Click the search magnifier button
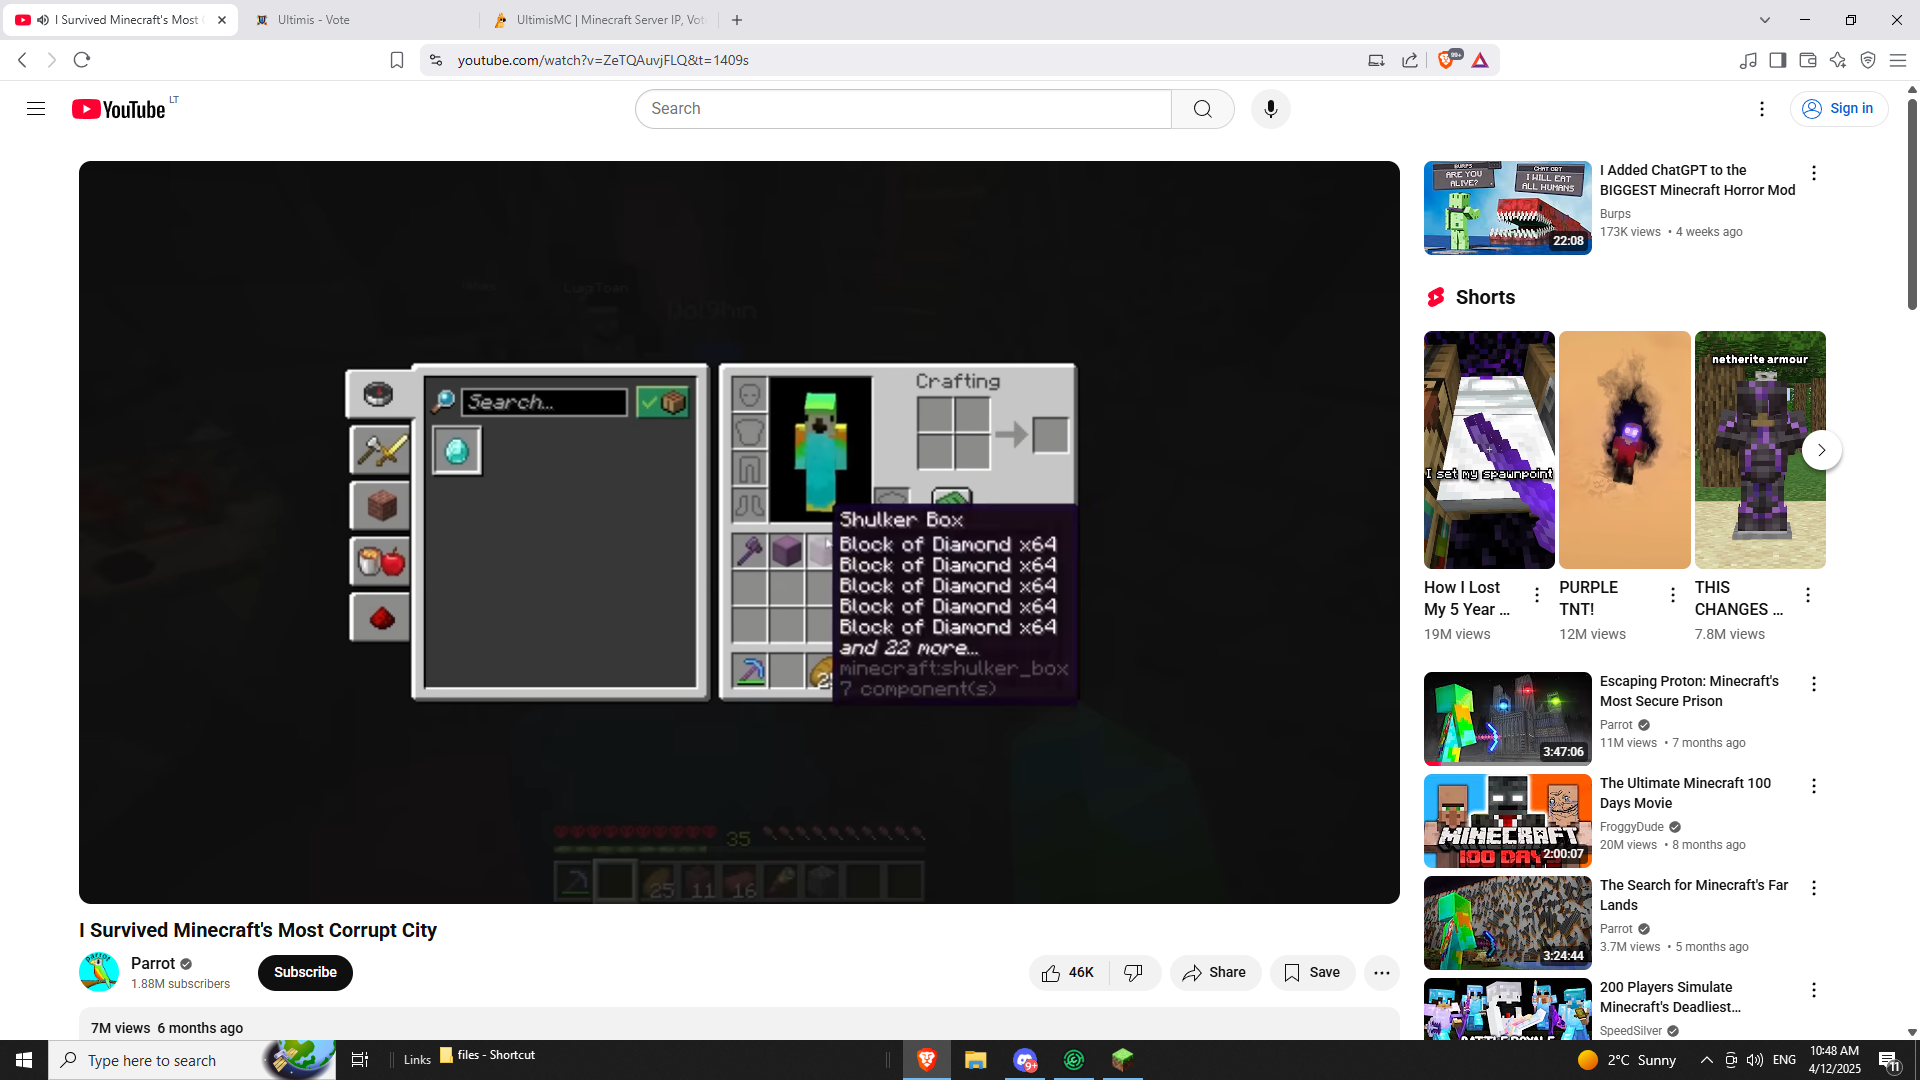This screenshot has height=1080, width=1920. 1202,109
